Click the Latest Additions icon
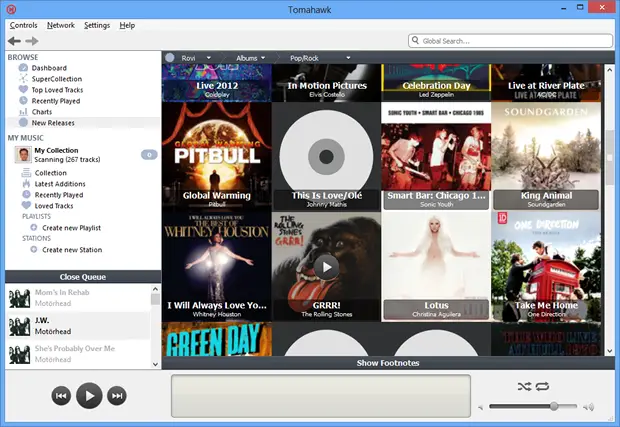 (26, 184)
